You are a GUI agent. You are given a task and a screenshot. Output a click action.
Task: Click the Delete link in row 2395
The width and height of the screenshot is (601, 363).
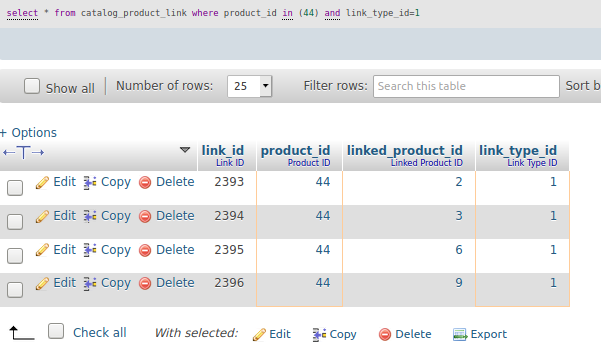[x=175, y=250]
